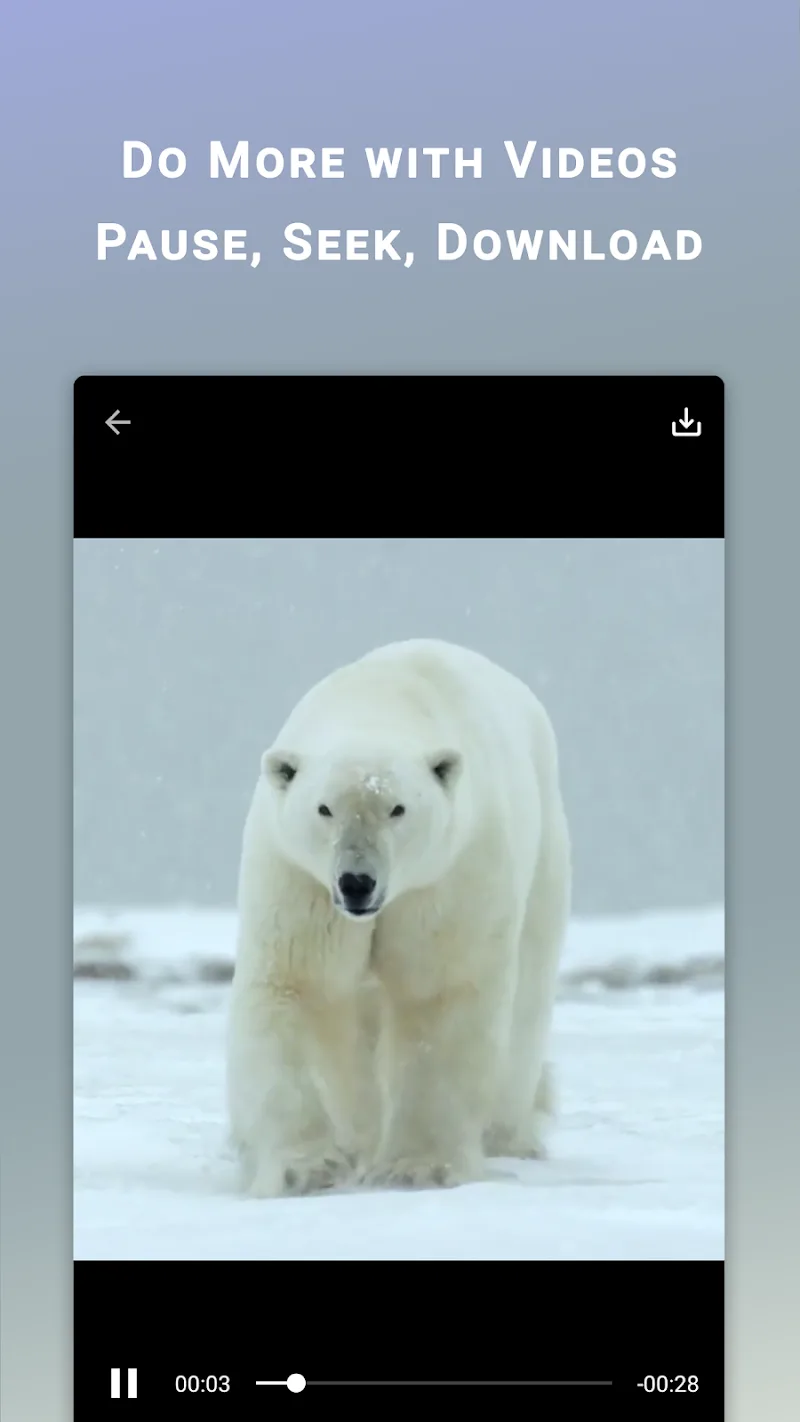
Task: Click the "Pause, Seek, Download" subtitle text
Action: 400,243
